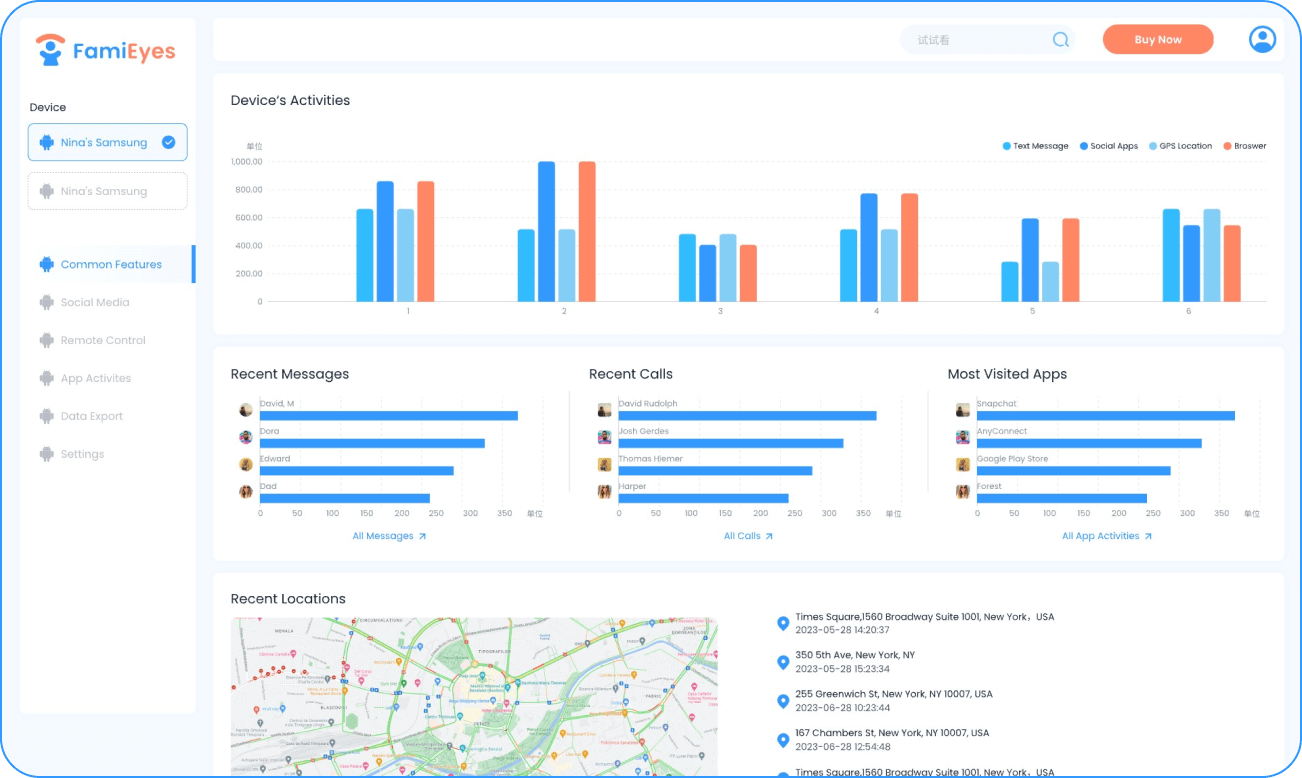Viewport: 1302px width, 778px height.
Task: Click Dad avatar in Recent Messages
Action: (246, 491)
